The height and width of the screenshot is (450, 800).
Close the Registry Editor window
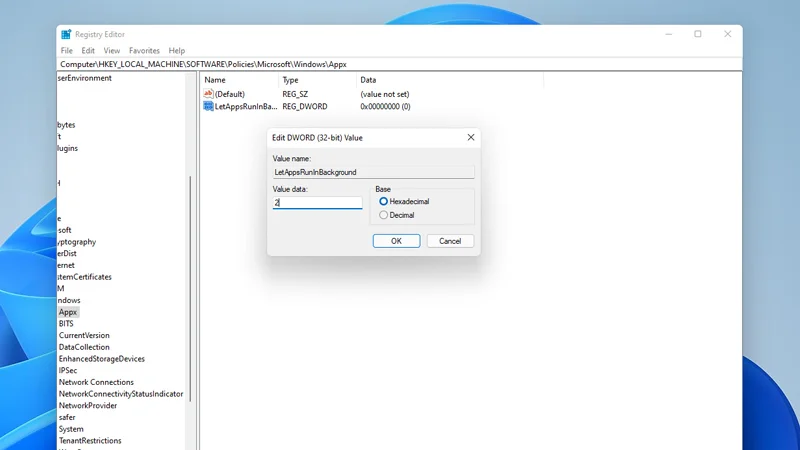click(728, 34)
